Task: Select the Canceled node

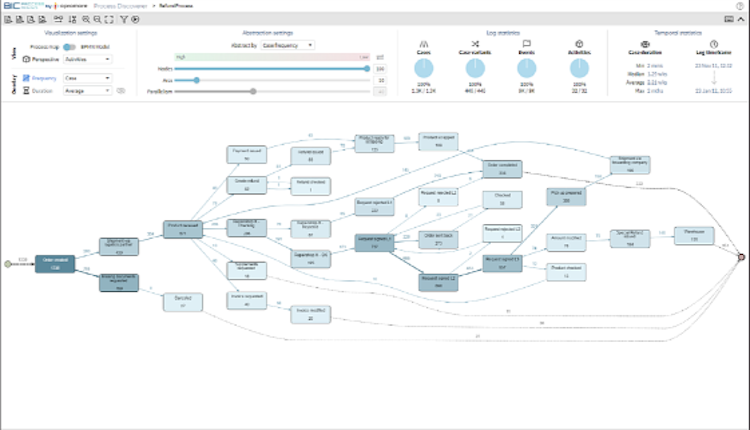Action: pos(183,302)
